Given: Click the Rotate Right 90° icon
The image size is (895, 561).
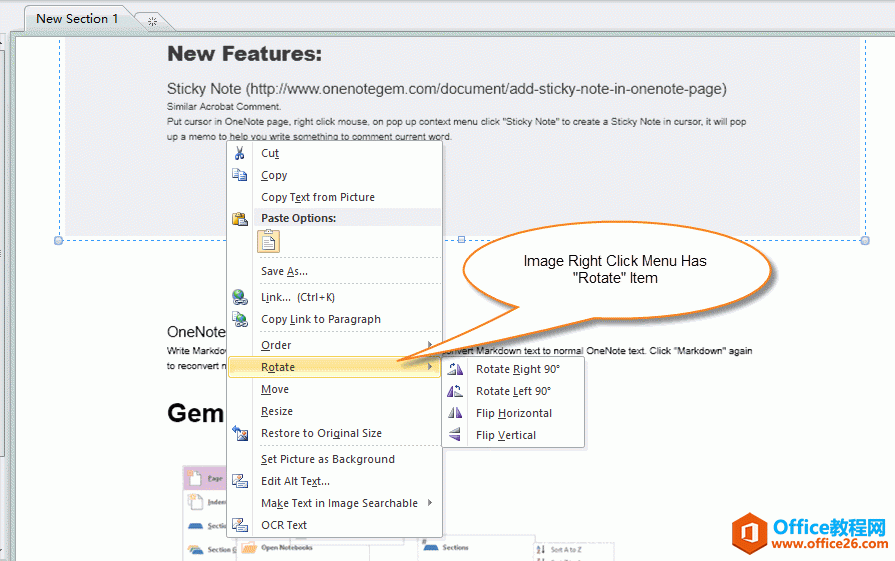Looking at the screenshot, I should coord(455,369).
